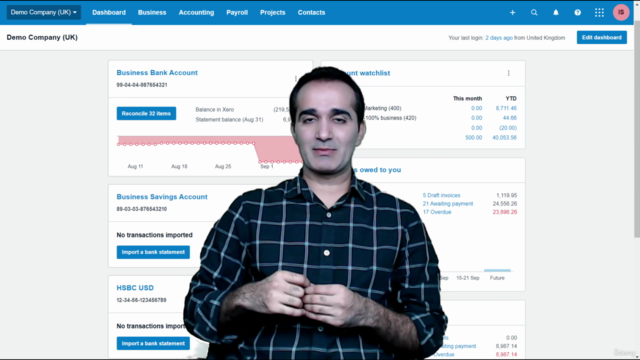
Task: Open the 21 Awaiting payment link
Action: tap(448, 204)
